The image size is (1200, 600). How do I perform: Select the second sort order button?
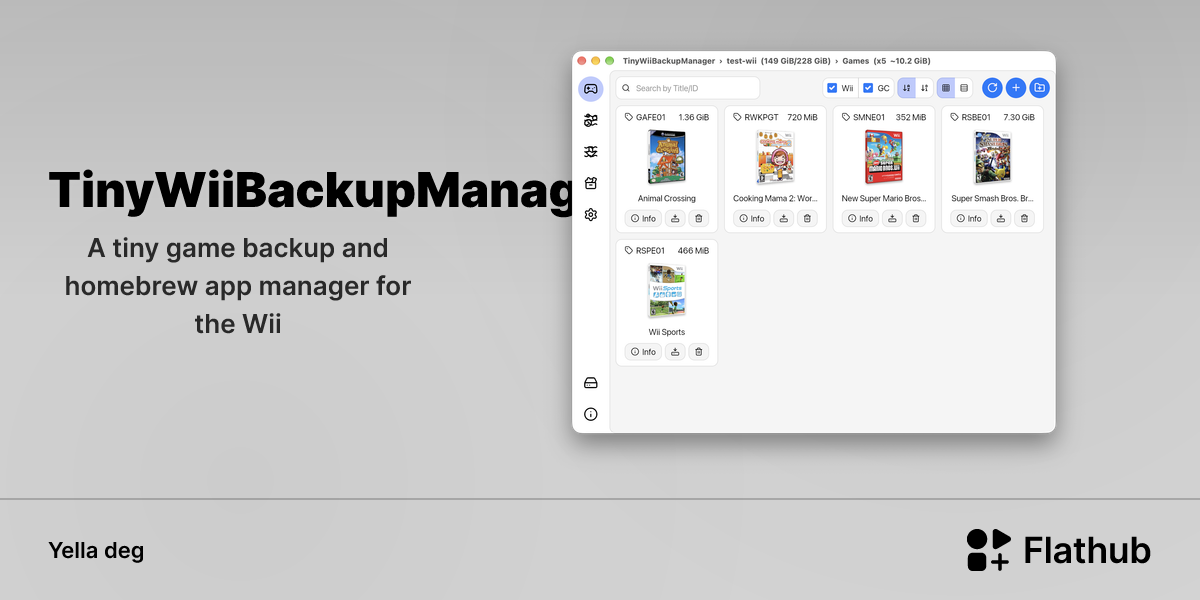coord(924,88)
